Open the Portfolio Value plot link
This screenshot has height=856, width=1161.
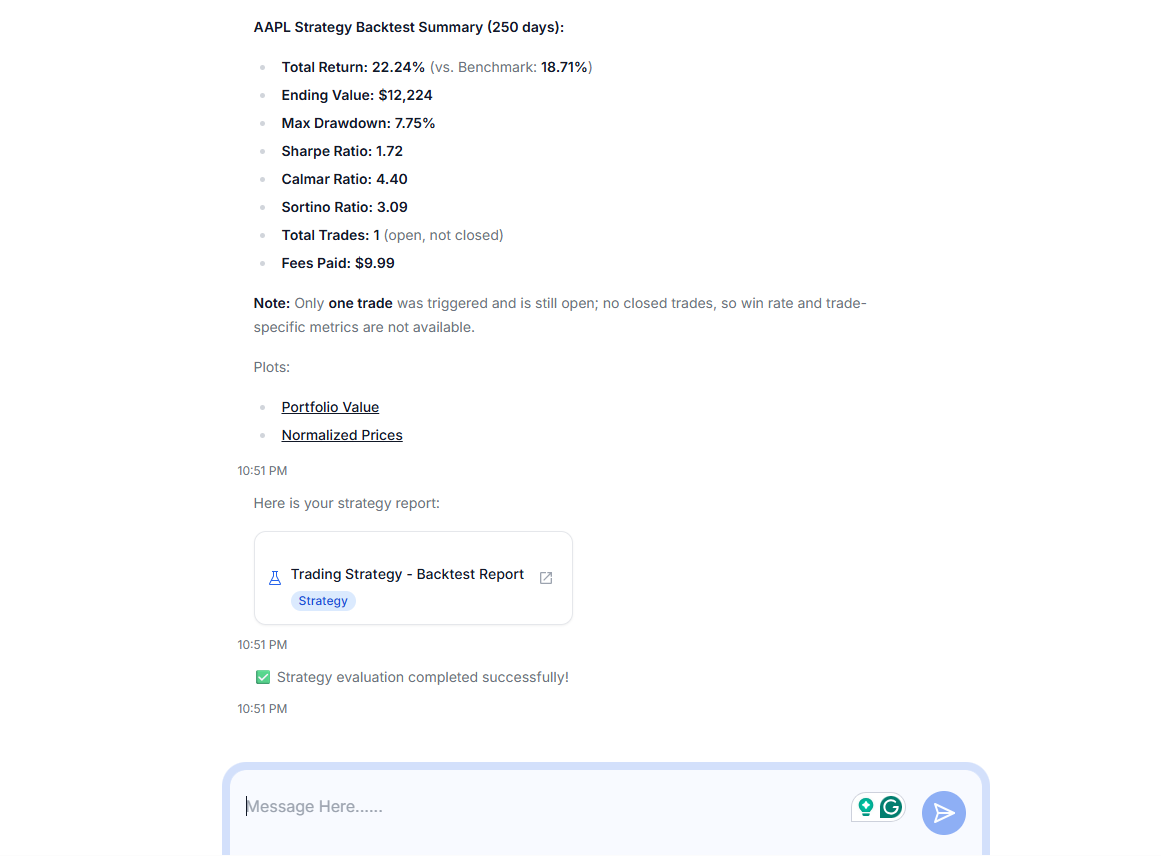point(330,407)
